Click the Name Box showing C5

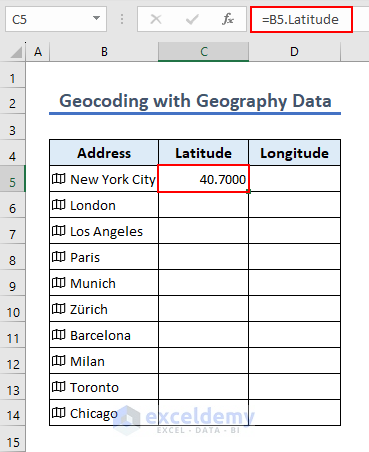56,19
